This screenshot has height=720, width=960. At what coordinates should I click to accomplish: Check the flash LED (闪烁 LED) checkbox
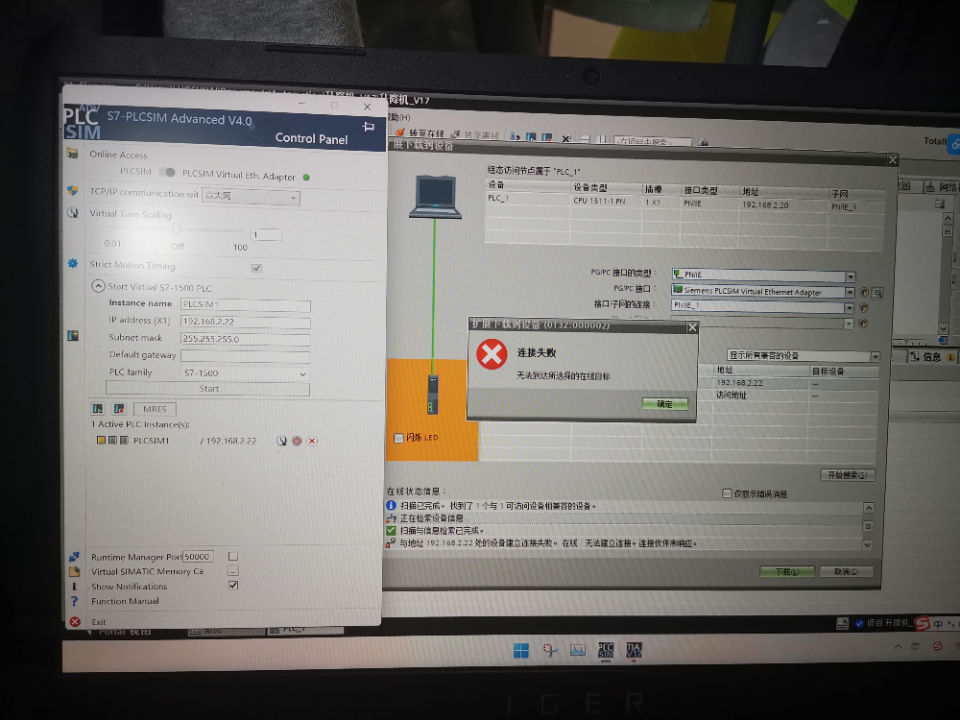pos(399,438)
